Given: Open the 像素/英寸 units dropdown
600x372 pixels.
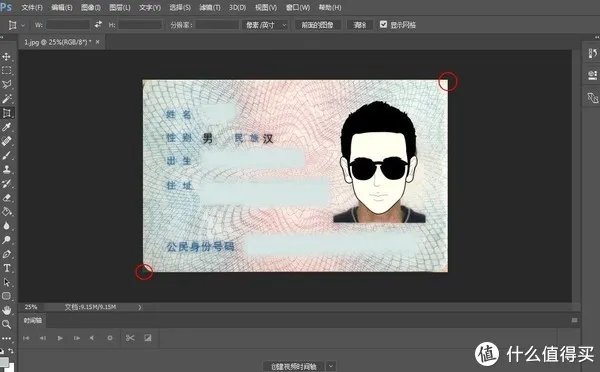Looking at the screenshot, I should pos(265,25).
